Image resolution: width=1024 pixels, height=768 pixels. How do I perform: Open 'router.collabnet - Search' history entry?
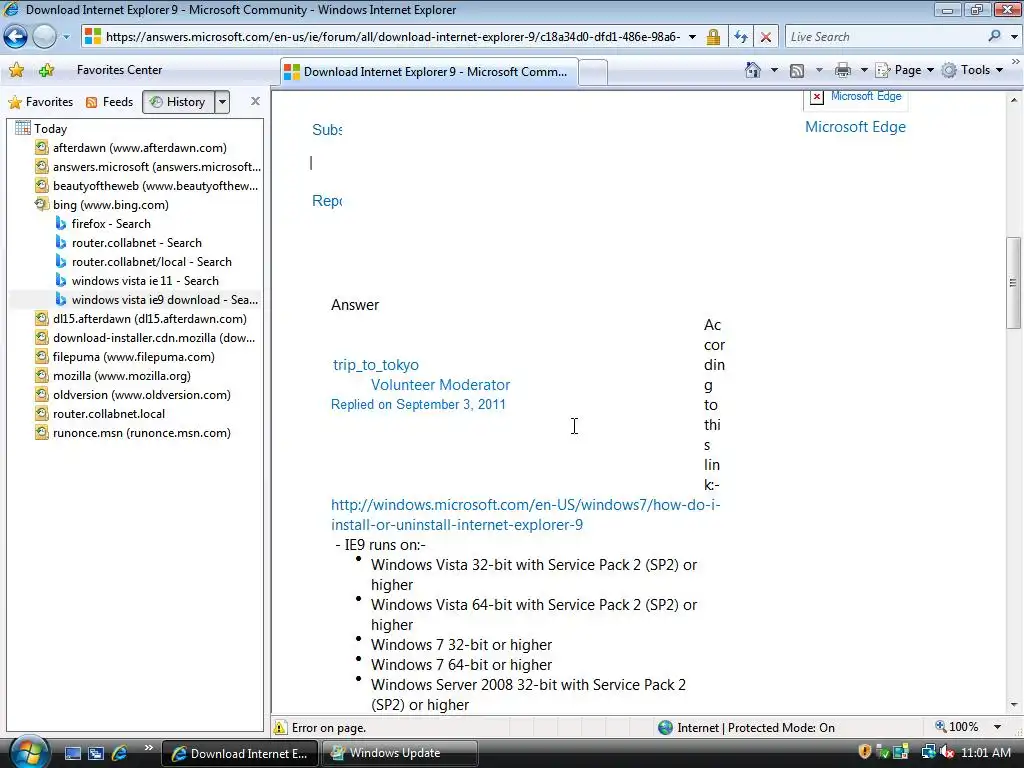point(129,242)
